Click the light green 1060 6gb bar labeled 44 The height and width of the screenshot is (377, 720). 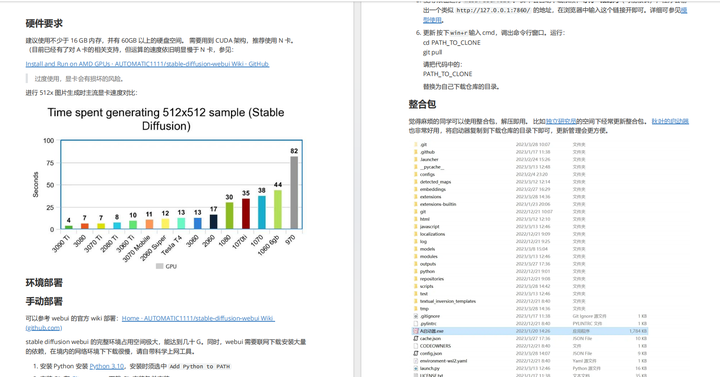pyautogui.click(x=278, y=209)
